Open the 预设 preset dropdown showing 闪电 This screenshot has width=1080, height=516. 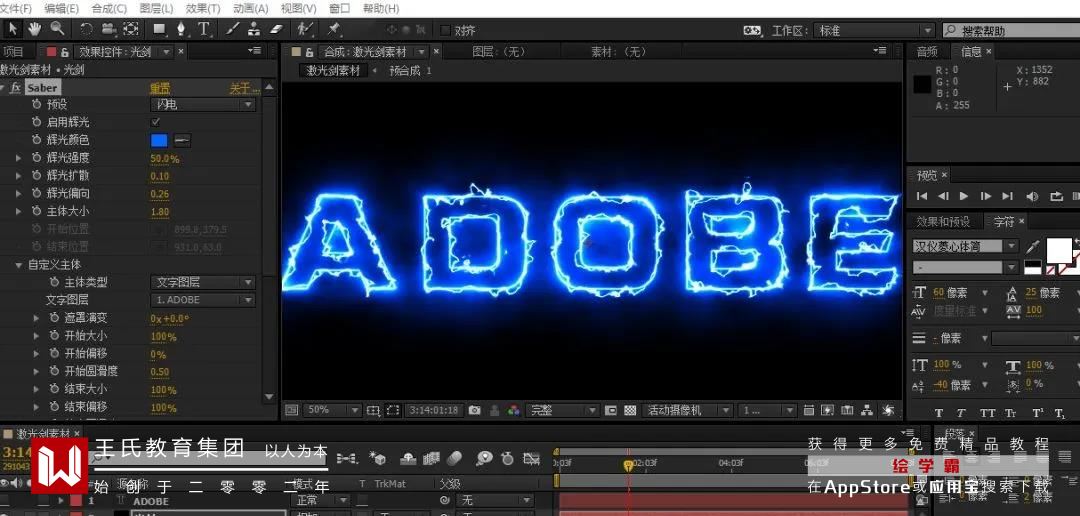(203, 105)
